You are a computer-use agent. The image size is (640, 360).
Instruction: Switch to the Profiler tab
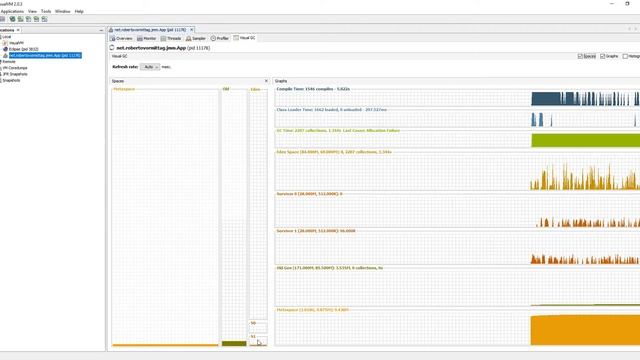click(x=220, y=38)
